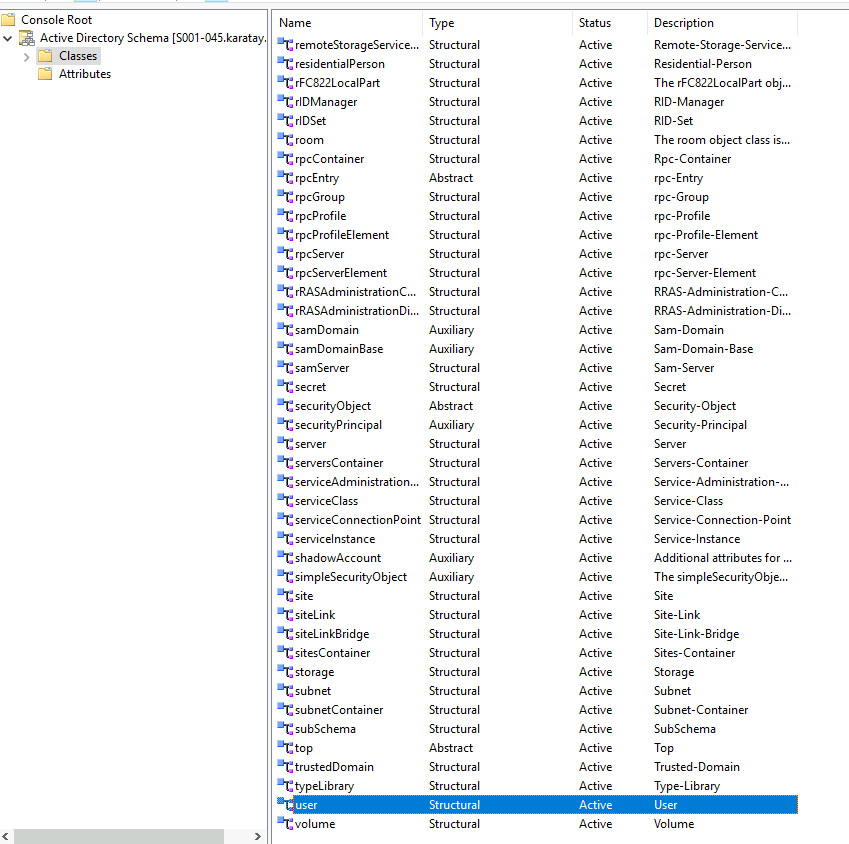Screen dimensions: 849x844
Task: Select the rpcContainer class icon
Action: [285, 158]
